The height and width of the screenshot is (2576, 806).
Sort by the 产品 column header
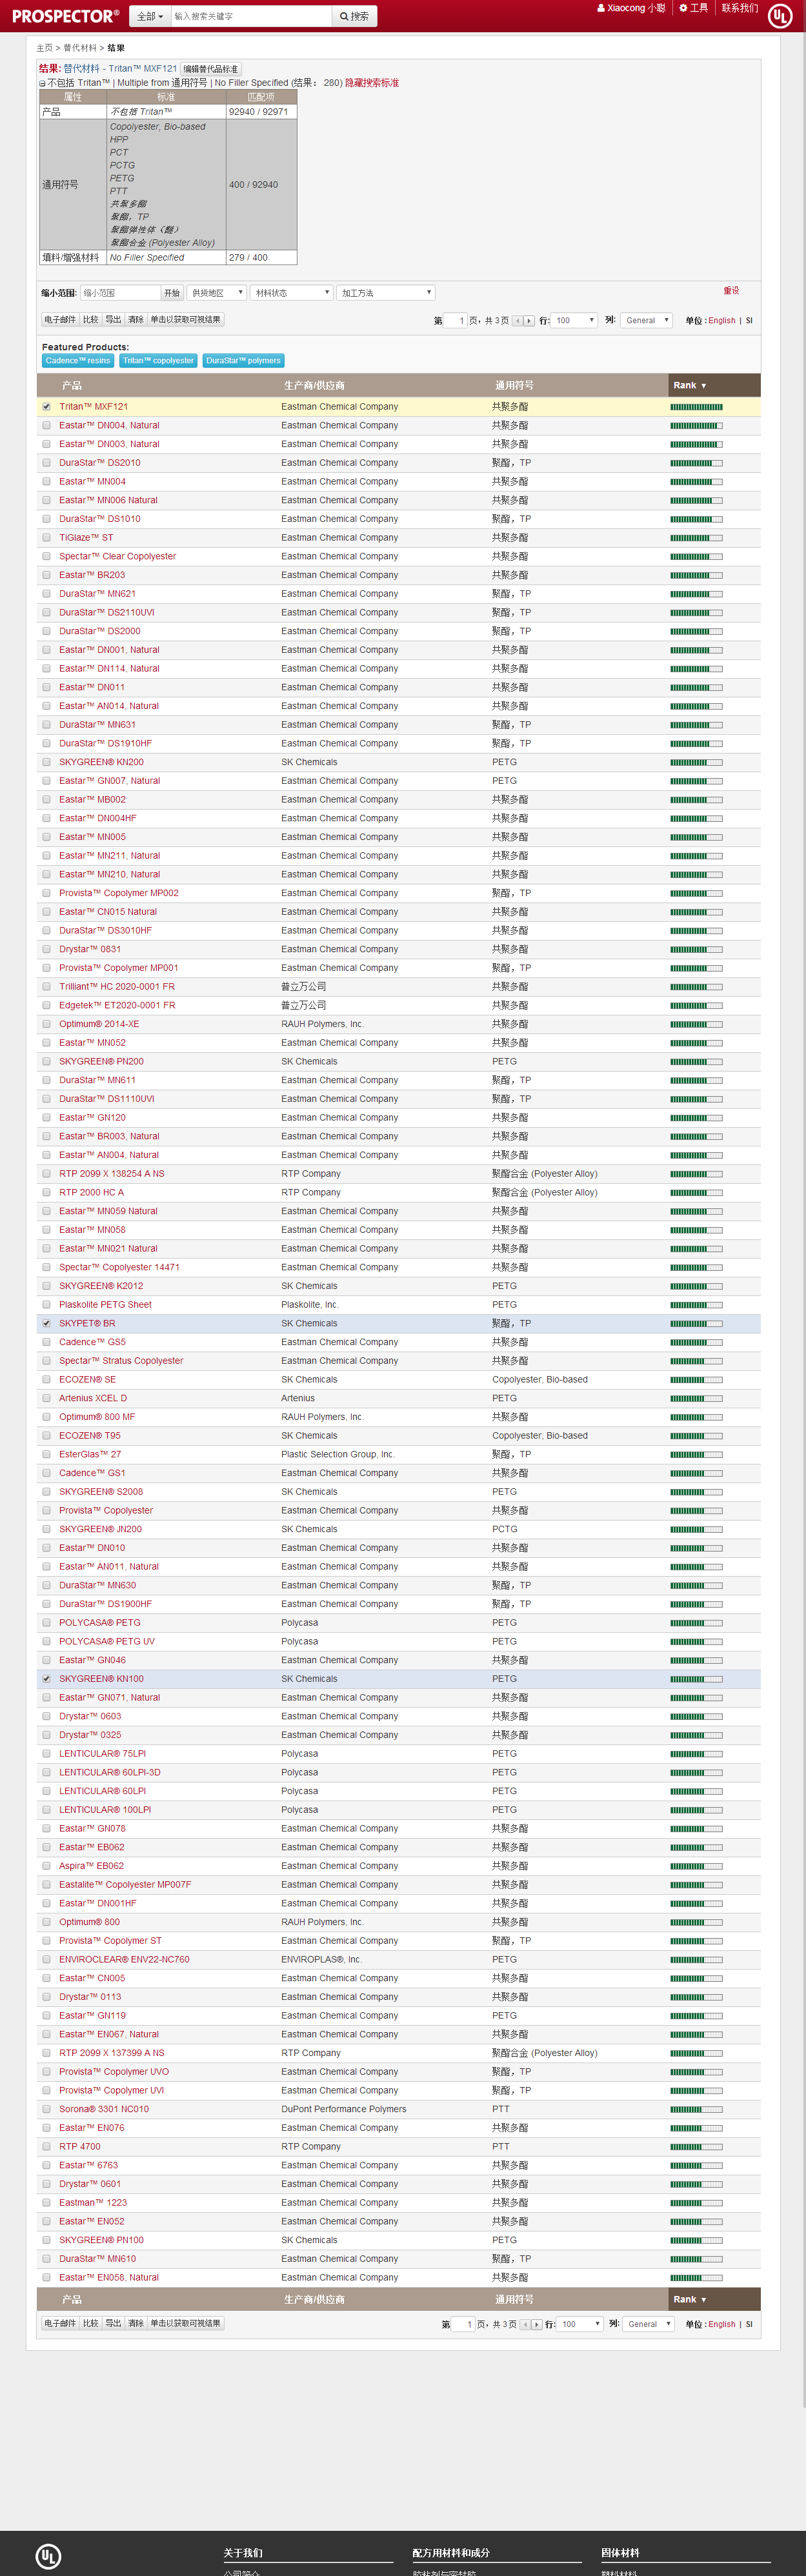click(72, 386)
